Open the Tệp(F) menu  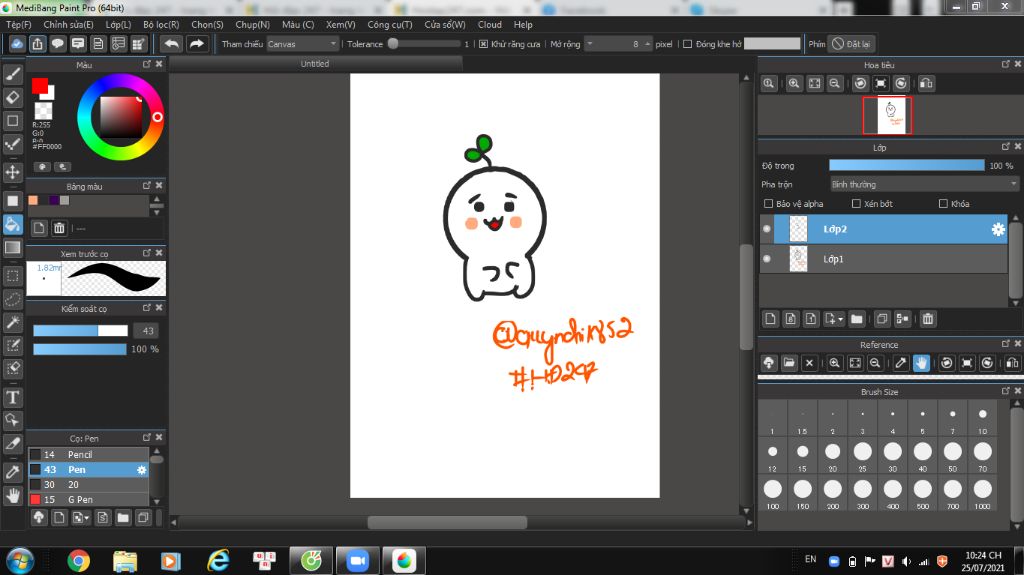pos(18,24)
